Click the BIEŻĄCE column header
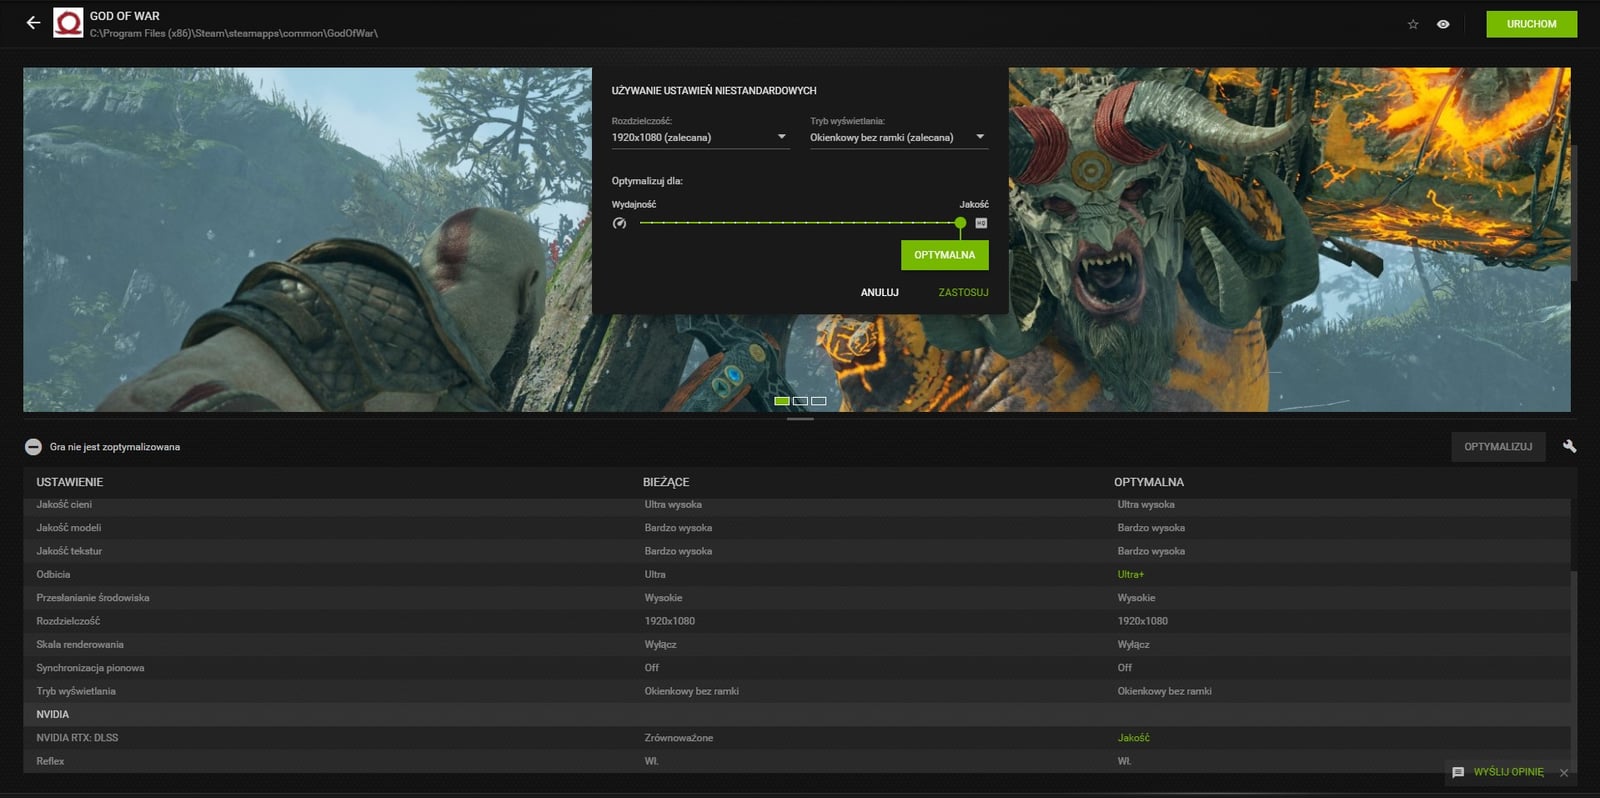The width and height of the screenshot is (1600, 798). point(666,482)
